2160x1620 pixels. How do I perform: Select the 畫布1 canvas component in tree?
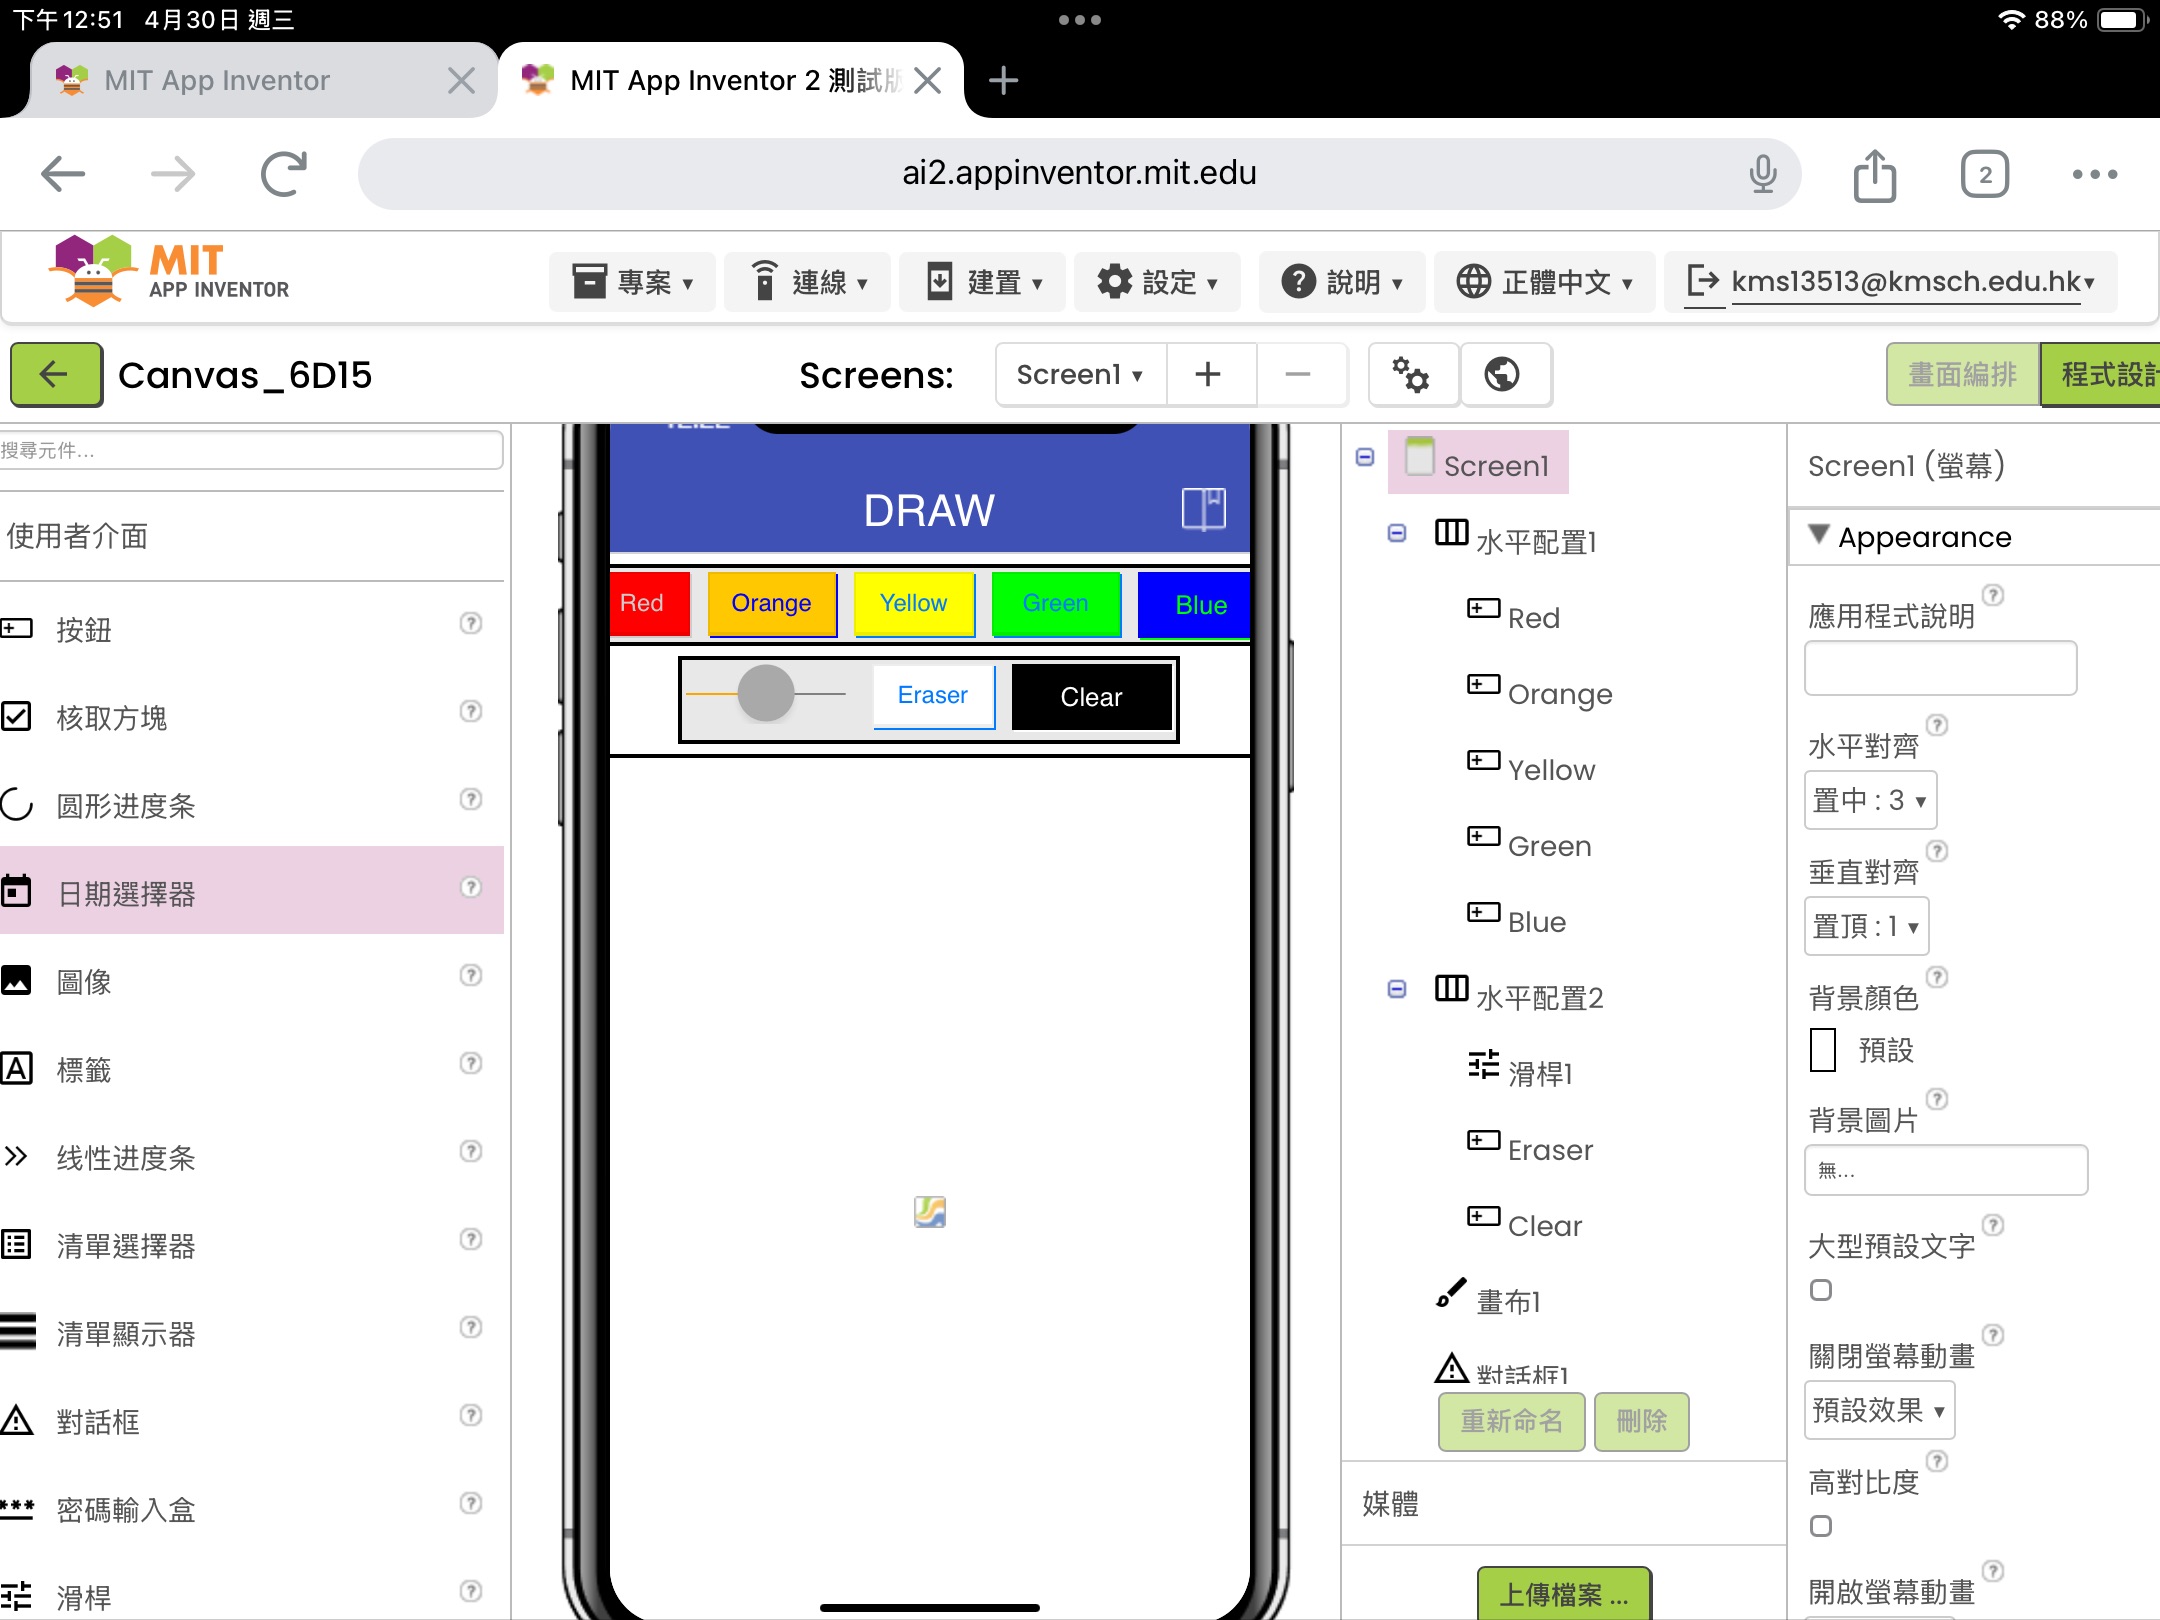pos(1508,1301)
